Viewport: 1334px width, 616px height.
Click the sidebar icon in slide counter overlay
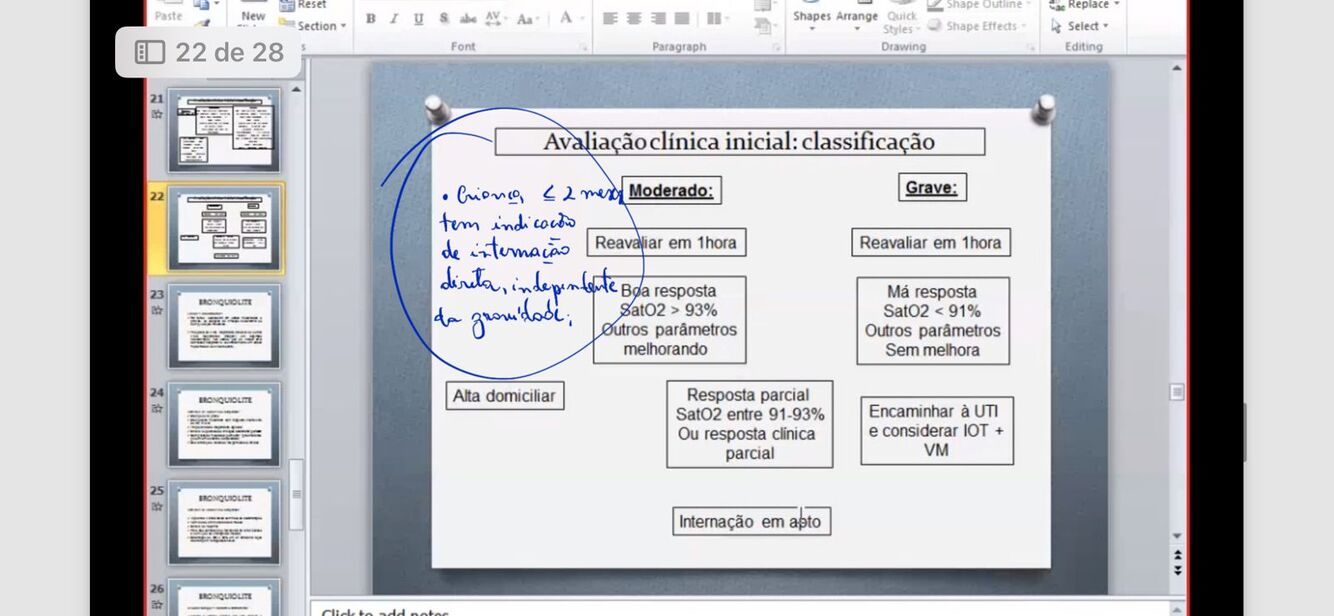tap(149, 52)
